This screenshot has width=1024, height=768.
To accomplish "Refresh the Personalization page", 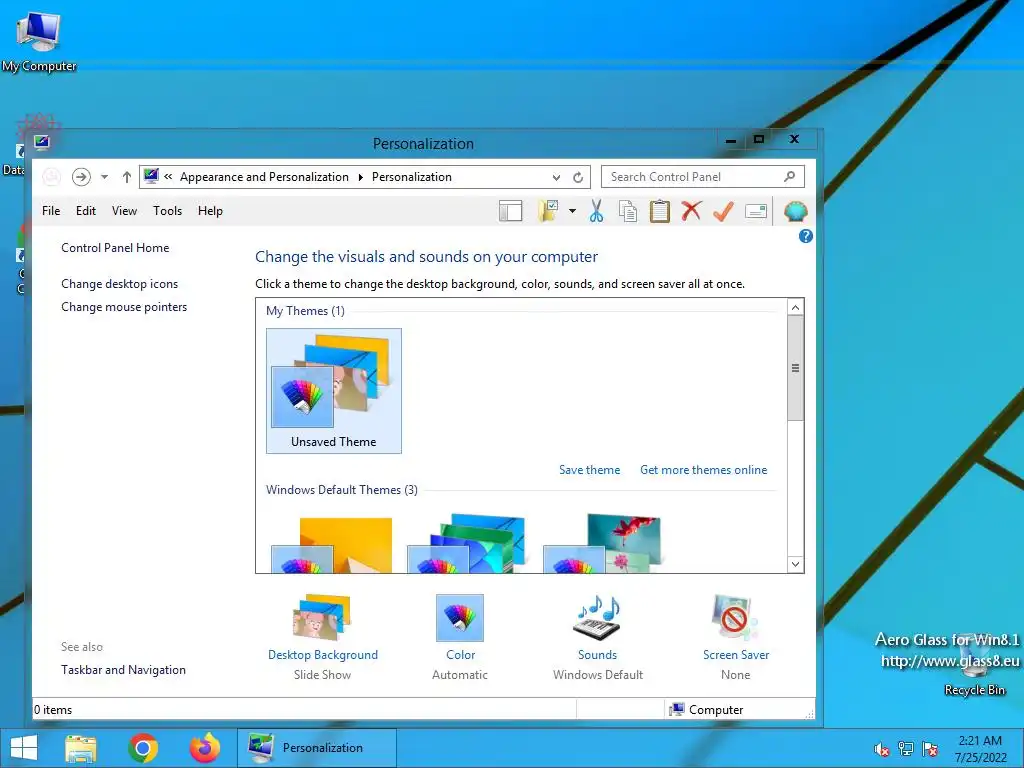I will coord(578,177).
